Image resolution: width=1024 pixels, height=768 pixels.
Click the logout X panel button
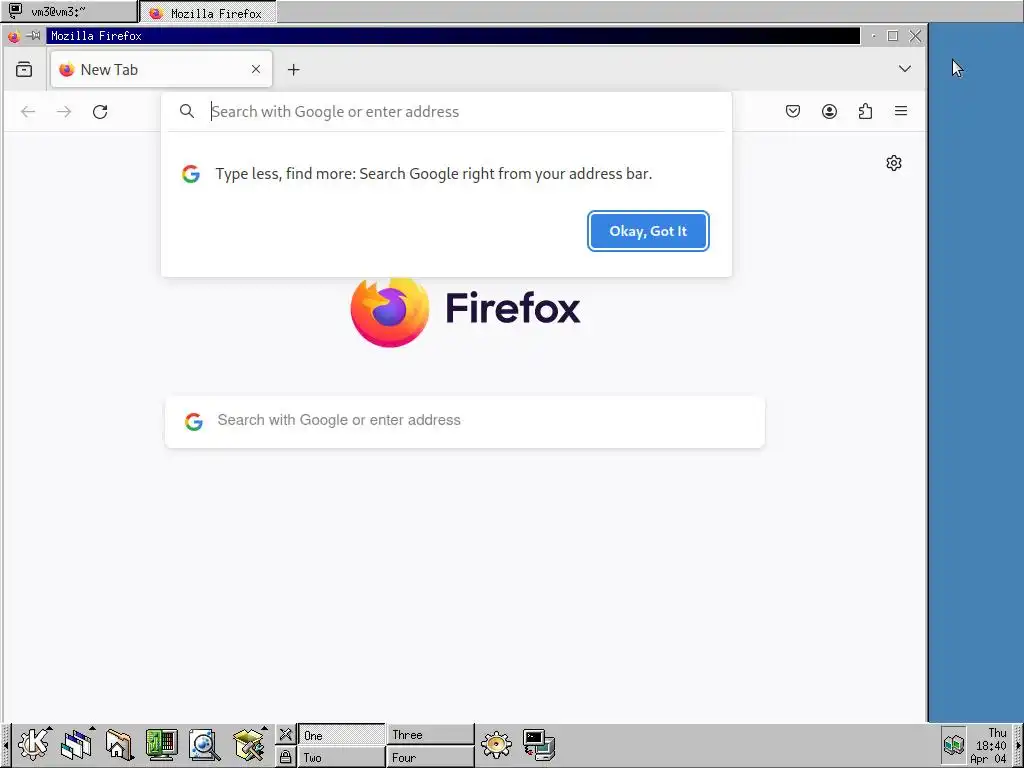coord(285,734)
